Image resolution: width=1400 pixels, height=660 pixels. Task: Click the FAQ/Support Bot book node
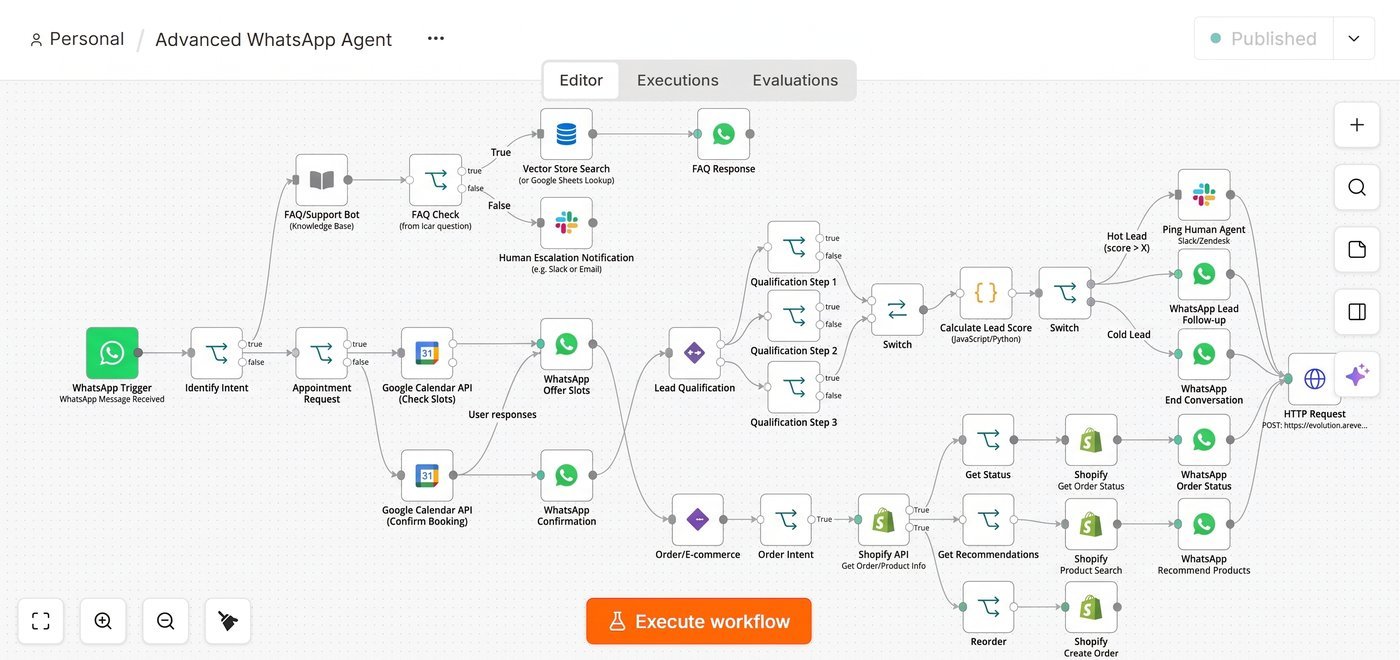pos(322,180)
